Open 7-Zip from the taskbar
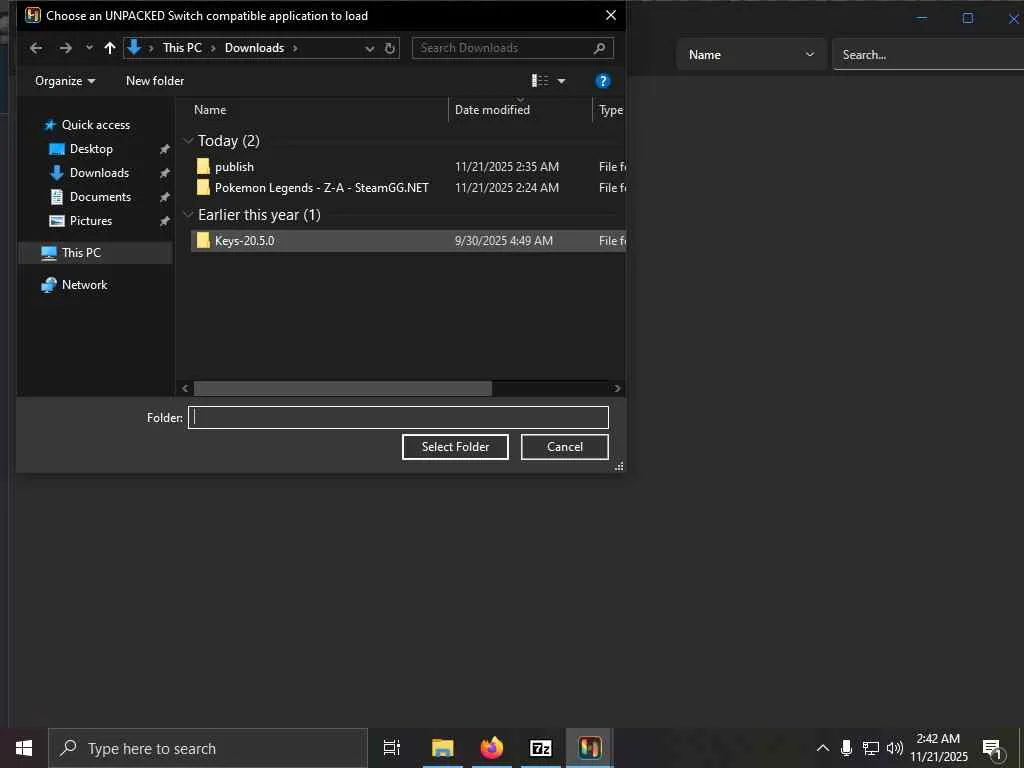Viewport: 1024px width, 768px height. 541,748
